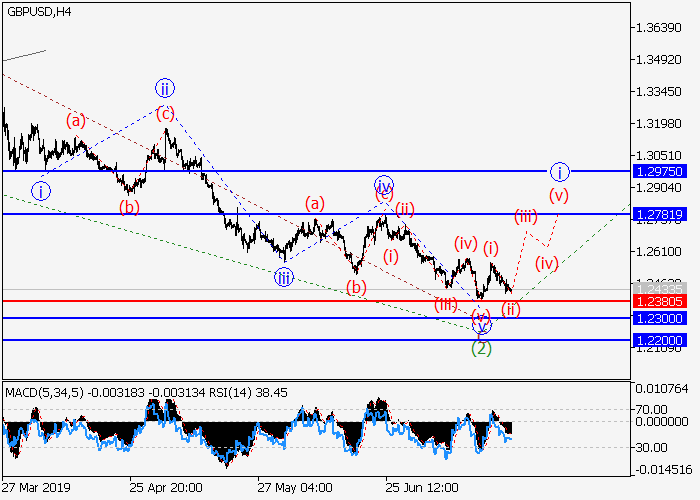Click the circled blue iv wave marker

[x=384, y=184]
